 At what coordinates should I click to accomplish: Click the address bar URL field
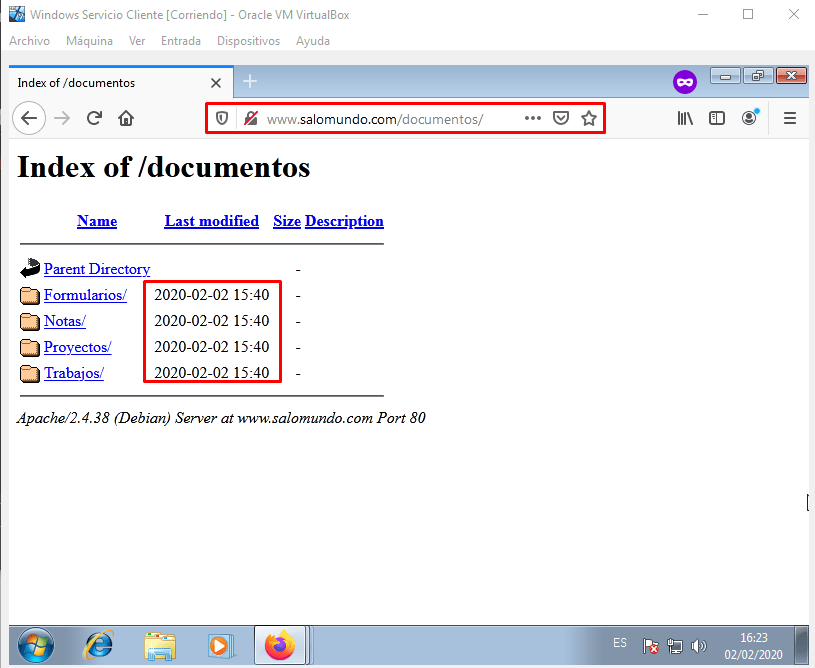point(390,119)
